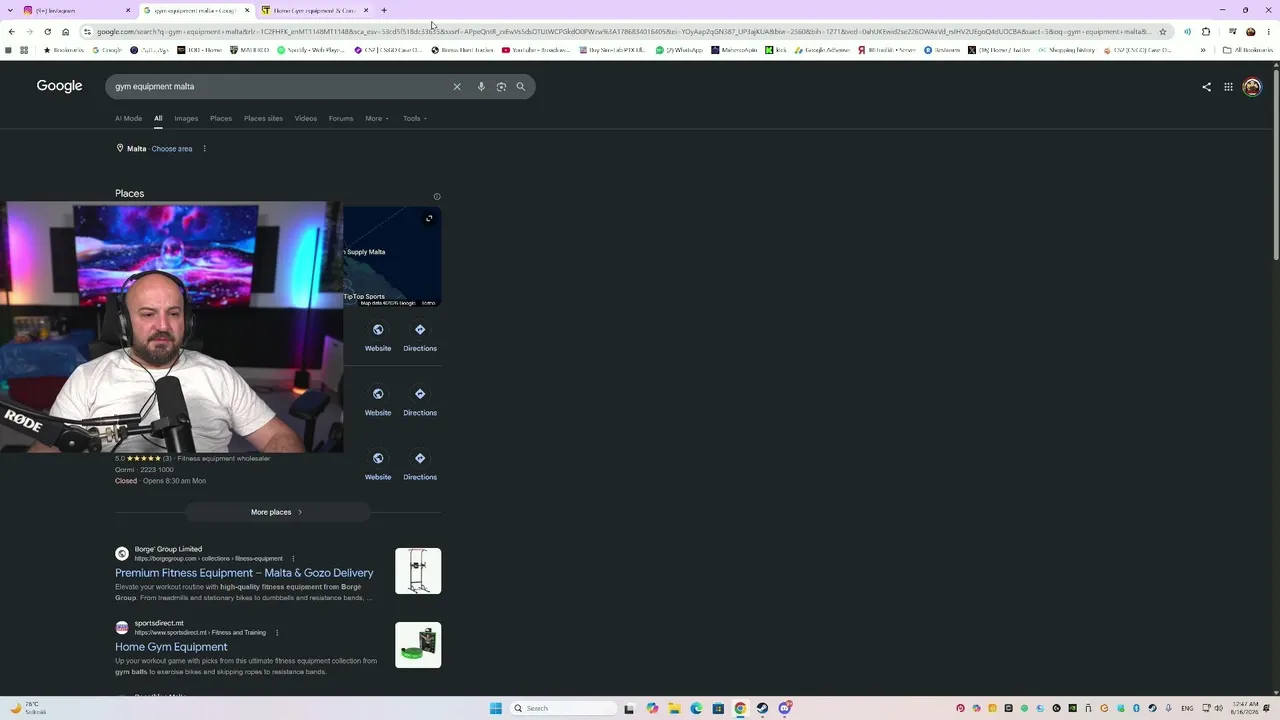The width and height of the screenshot is (1280, 720).
Task: Expand the More search filters dropdown
Action: click(x=377, y=119)
